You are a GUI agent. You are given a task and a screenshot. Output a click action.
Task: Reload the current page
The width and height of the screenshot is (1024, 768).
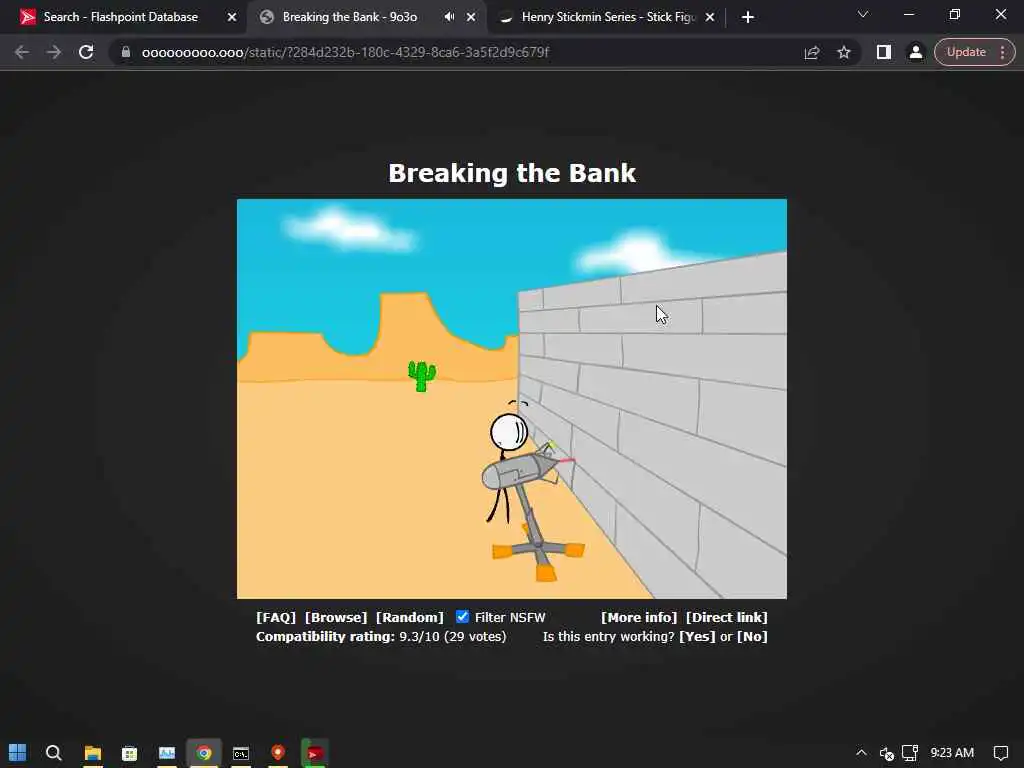click(x=86, y=52)
